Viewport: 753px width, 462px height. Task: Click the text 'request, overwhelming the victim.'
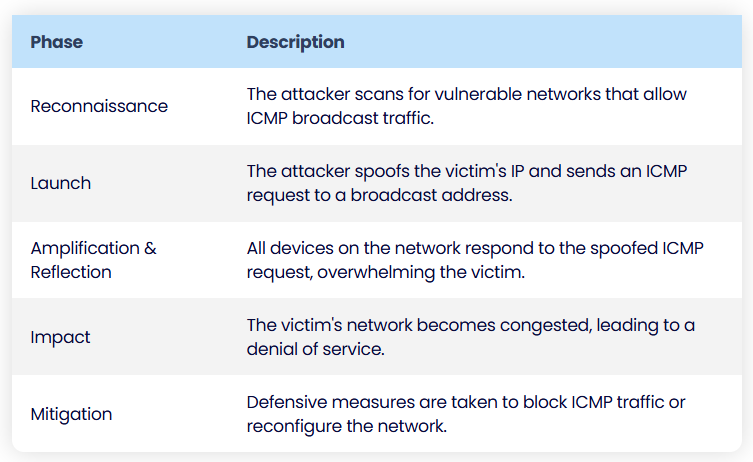tap(386, 272)
